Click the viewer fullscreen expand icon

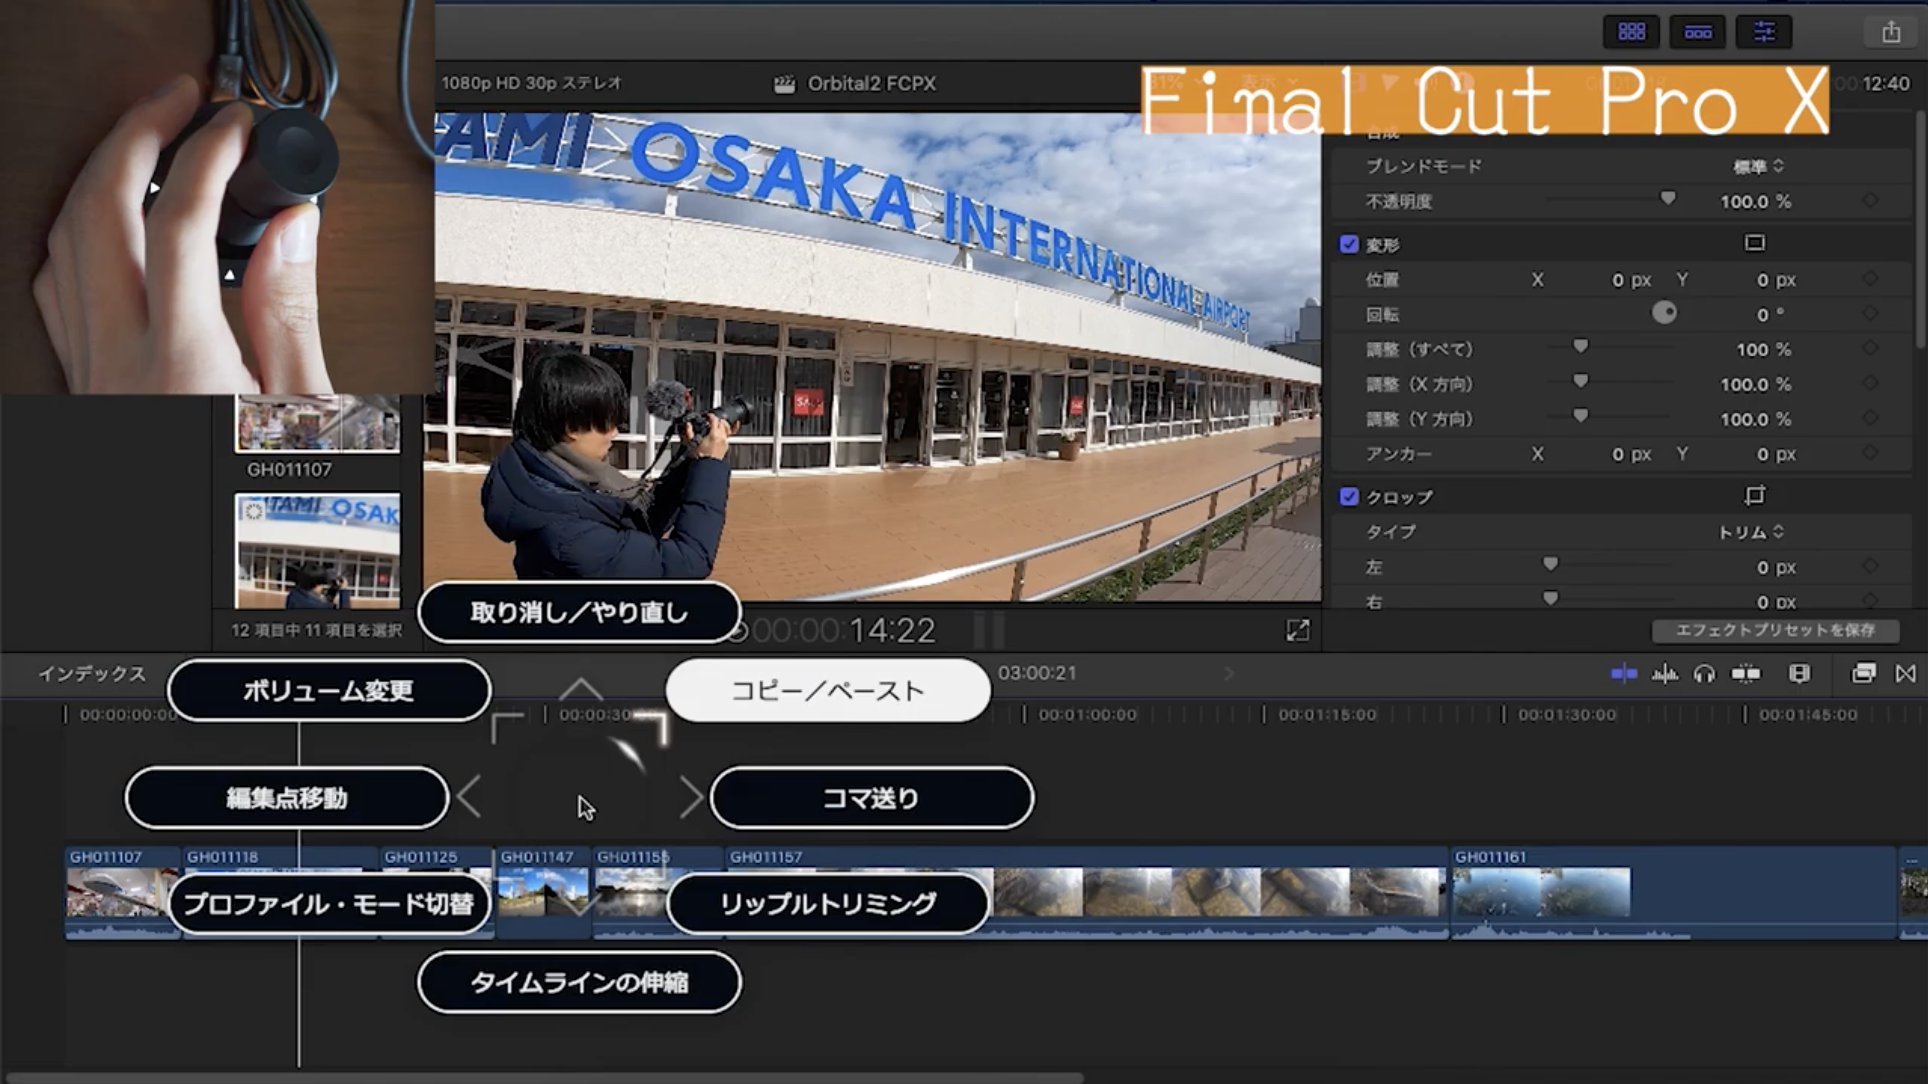point(1297,630)
